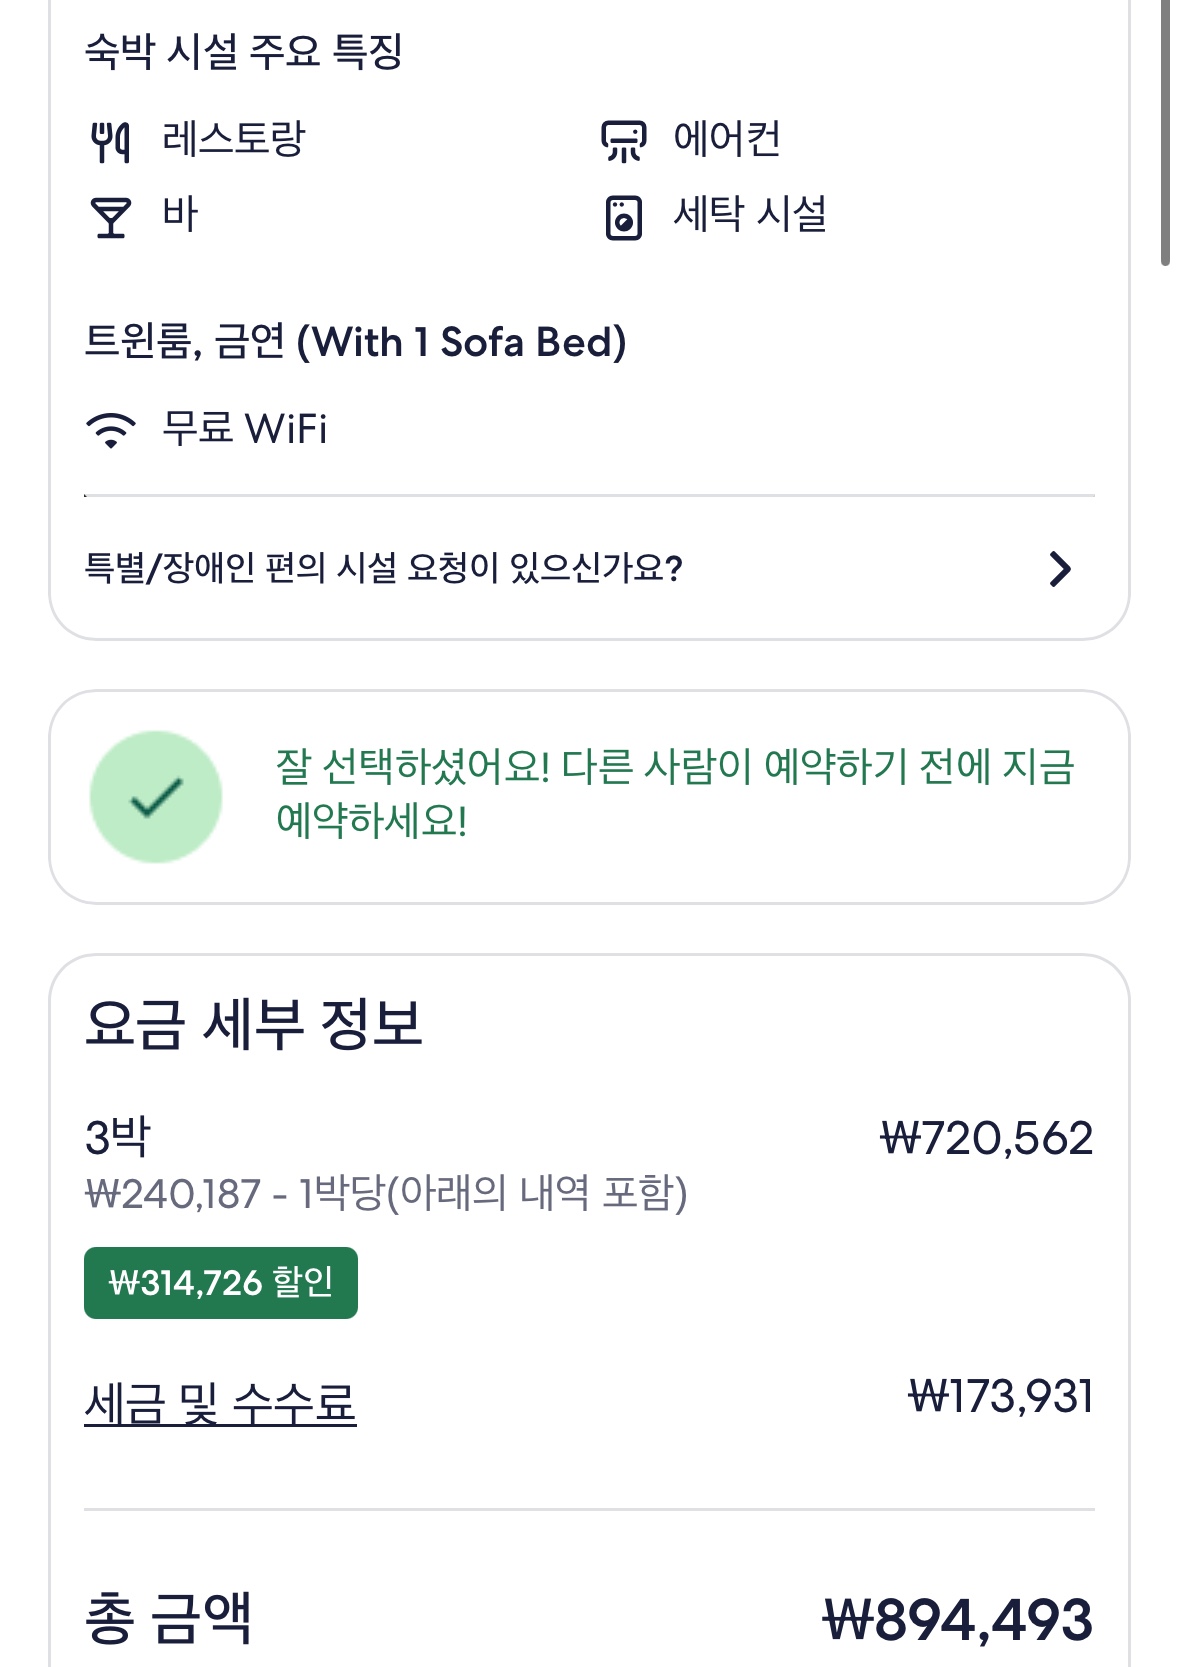1179x1667 pixels.
Task: Click the 3박 ₩720,562 price amount
Action: pyautogui.click(x=986, y=1138)
